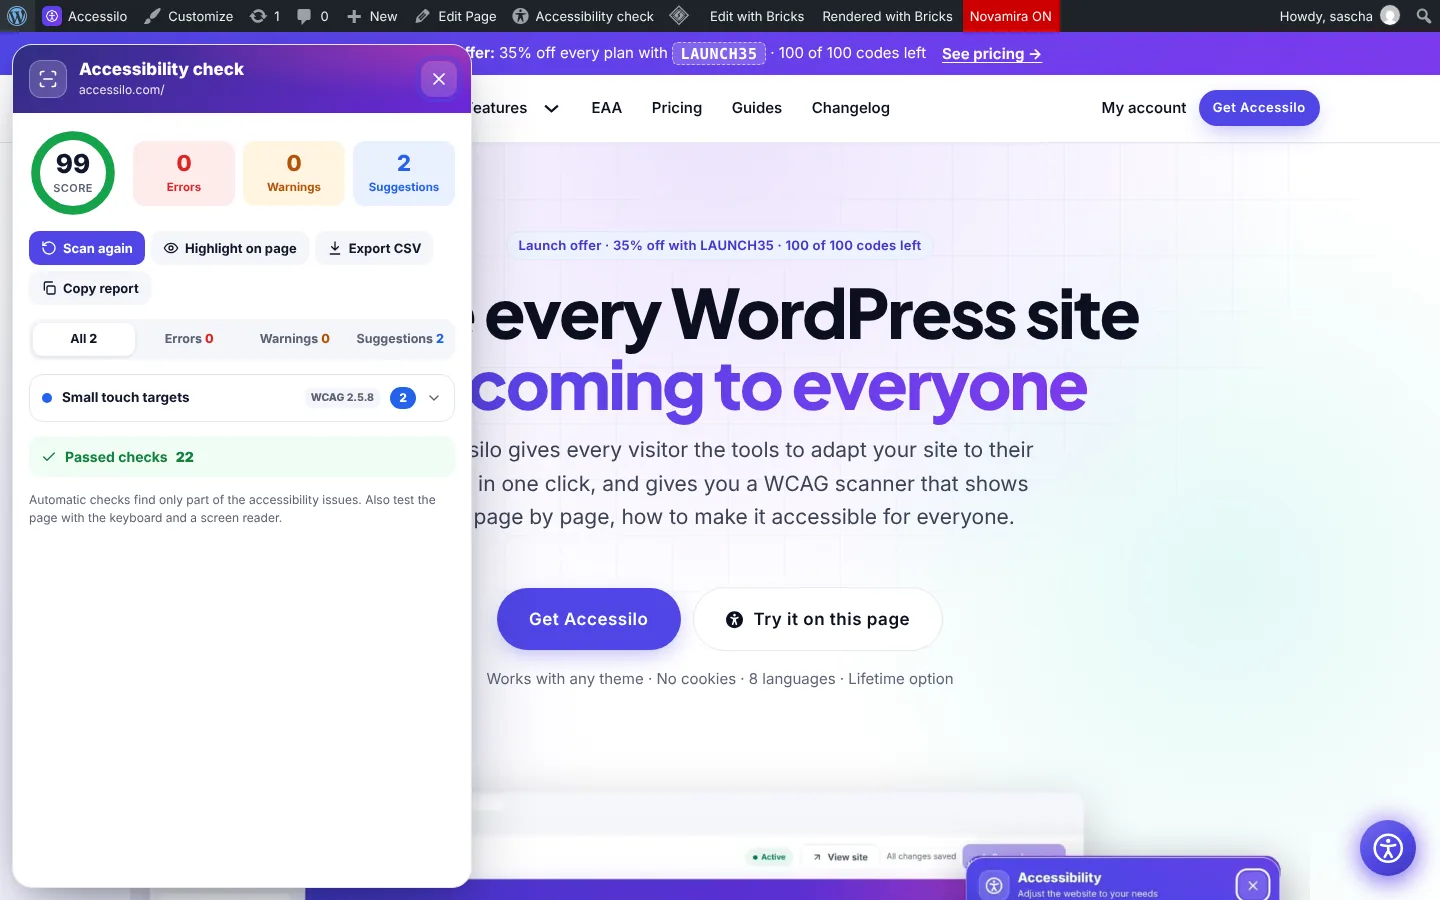Go to Pricing in site navigation
Screen dimensions: 1440x900
[x=677, y=108]
